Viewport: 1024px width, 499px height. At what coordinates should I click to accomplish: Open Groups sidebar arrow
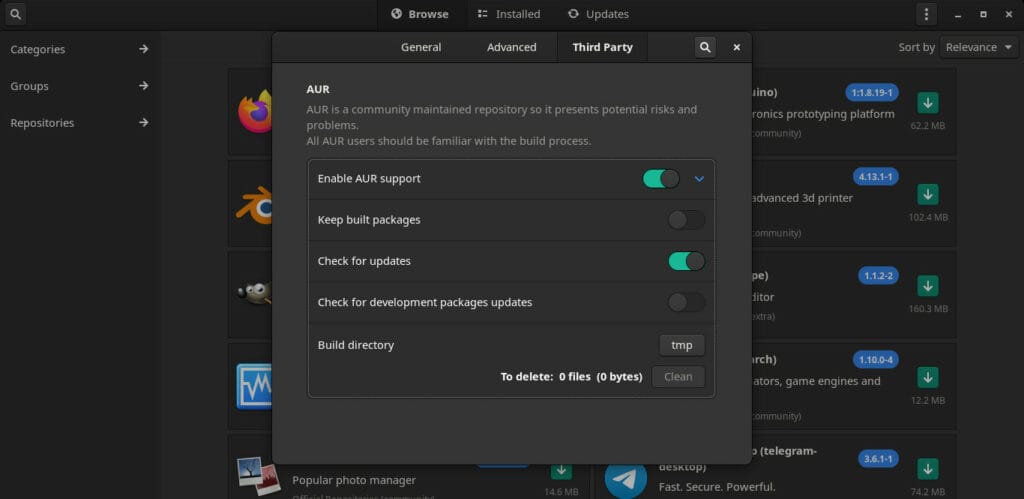pos(144,86)
